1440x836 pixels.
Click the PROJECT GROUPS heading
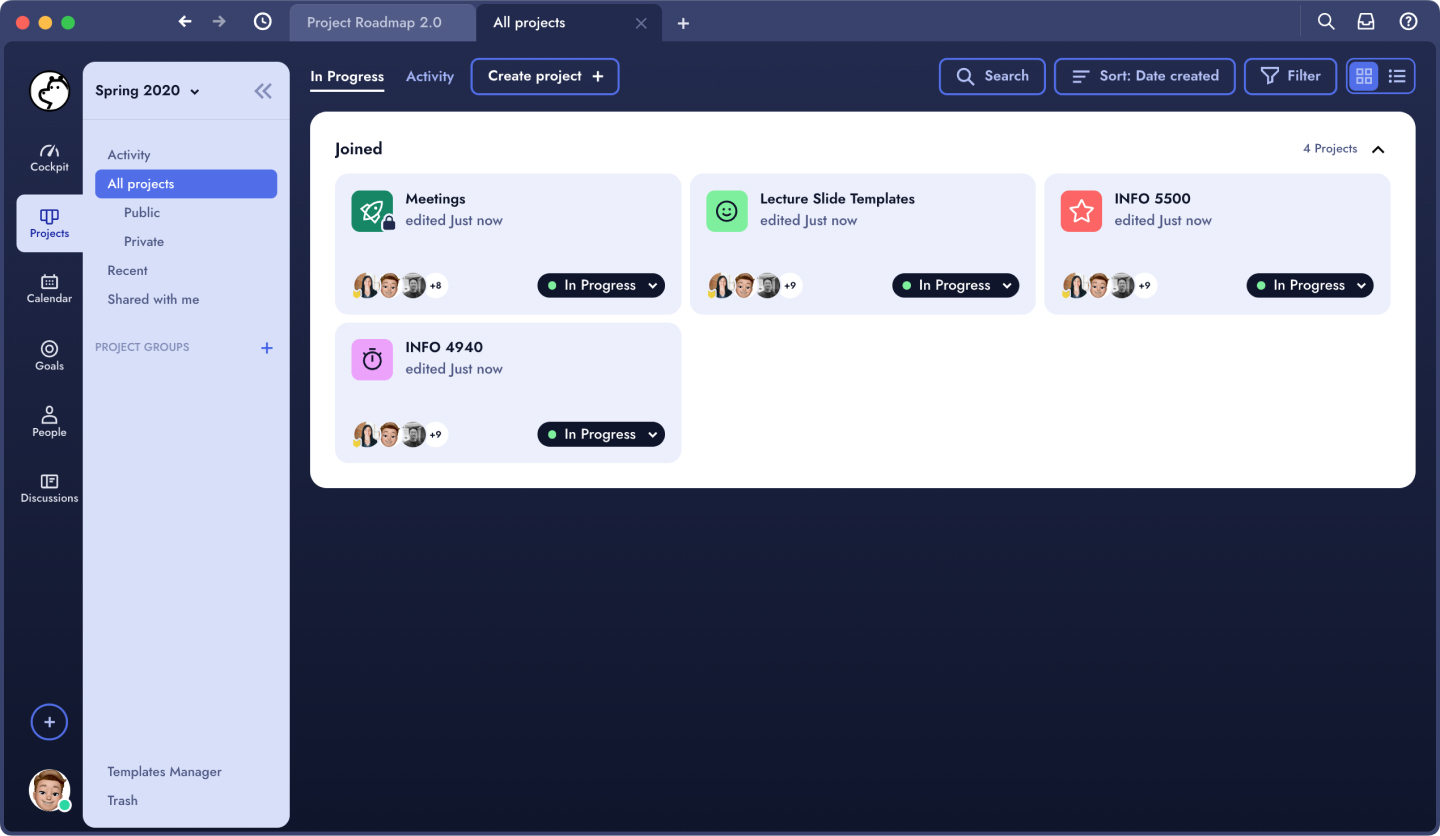point(142,348)
